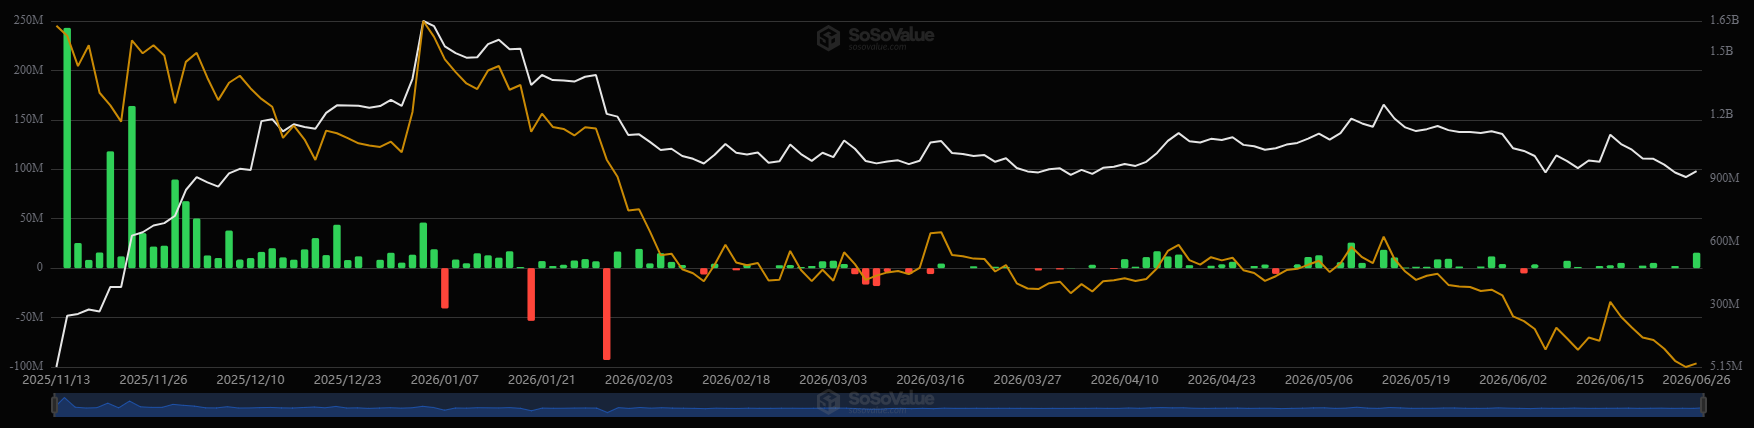Click the right axis value 1.65B
The width and height of the screenshot is (1754, 428).
1724,20
